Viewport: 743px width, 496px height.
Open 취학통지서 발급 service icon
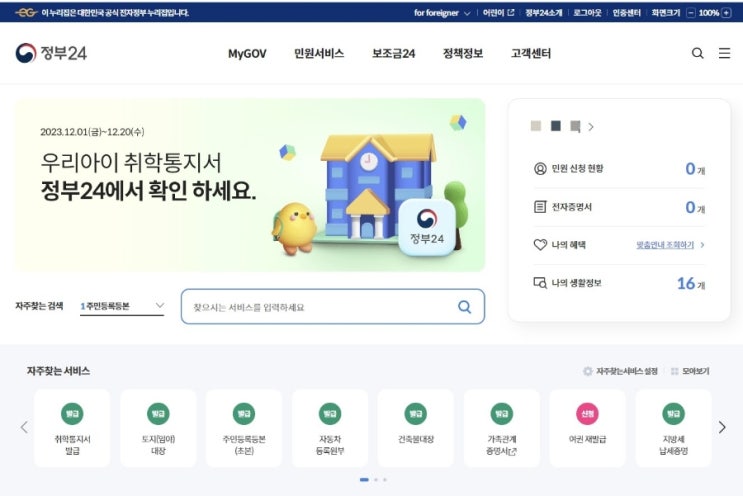tap(72, 414)
